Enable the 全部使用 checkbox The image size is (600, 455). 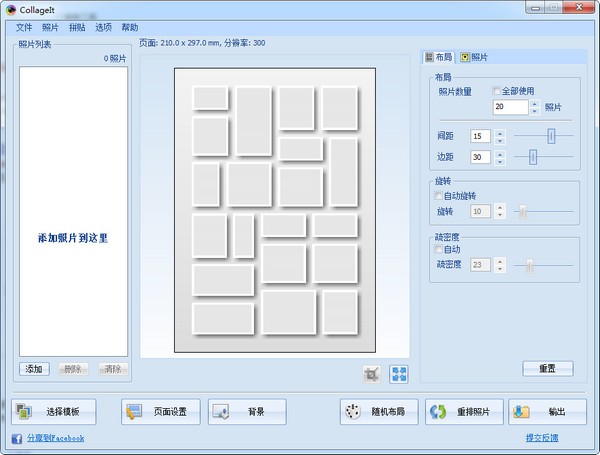coord(497,91)
